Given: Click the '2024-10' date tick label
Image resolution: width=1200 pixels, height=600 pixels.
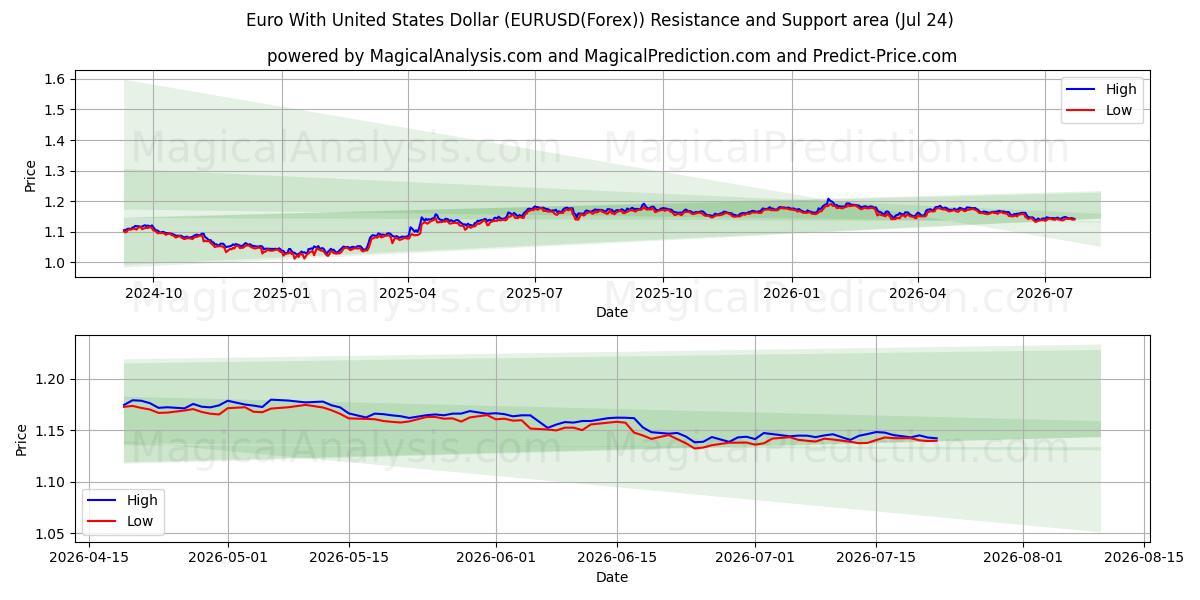Looking at the screenshot, I should tap(153, 294).
